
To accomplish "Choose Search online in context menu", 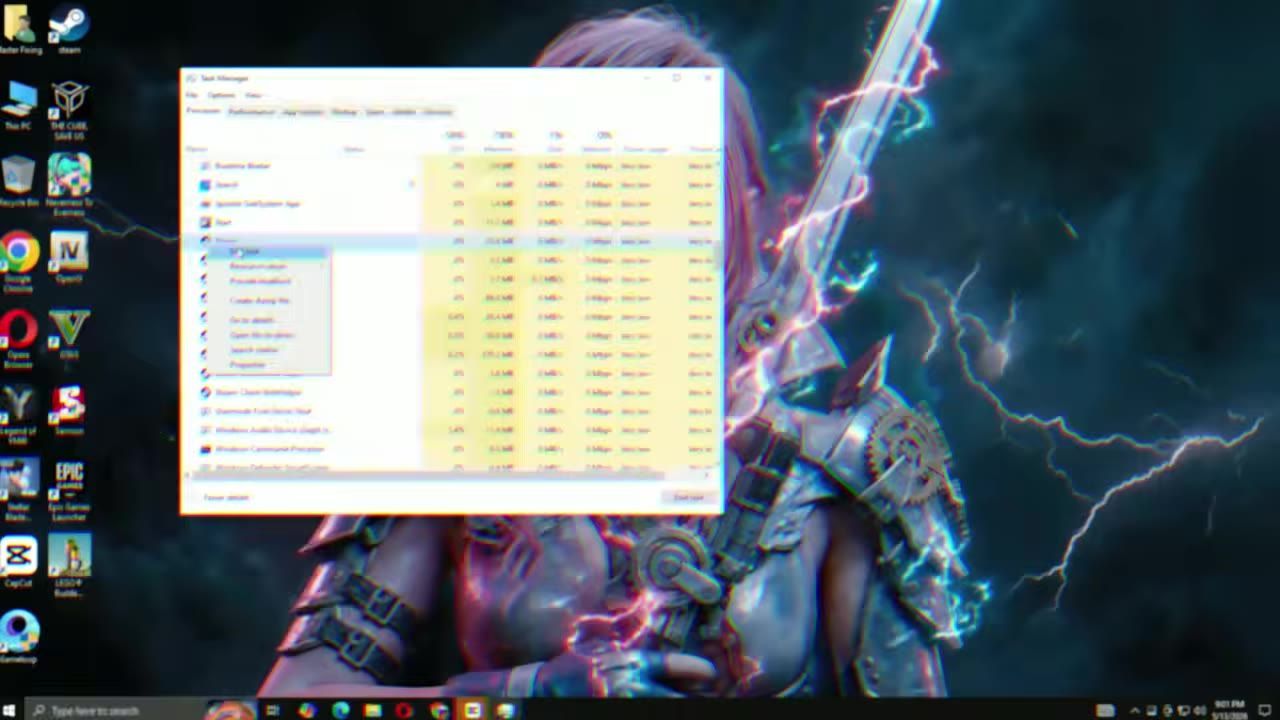I will pos(270,350).
